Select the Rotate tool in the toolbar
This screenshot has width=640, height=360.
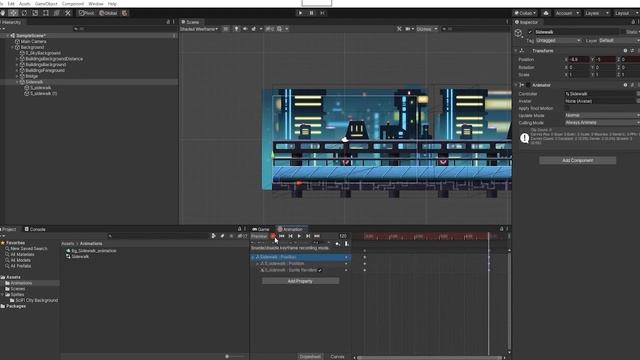click(24, 13)
